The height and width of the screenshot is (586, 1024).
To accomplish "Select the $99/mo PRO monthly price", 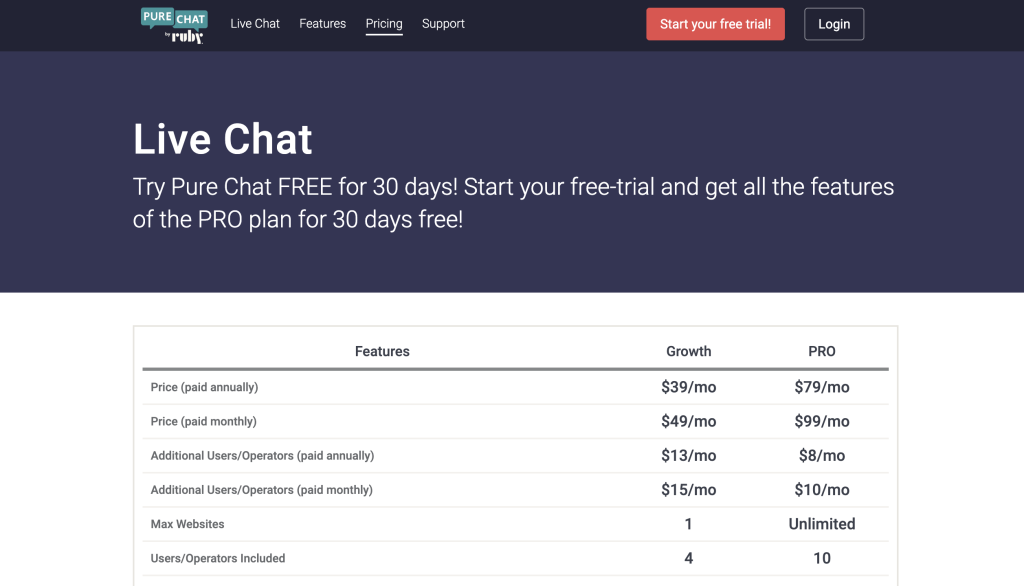I will [822, 421].
